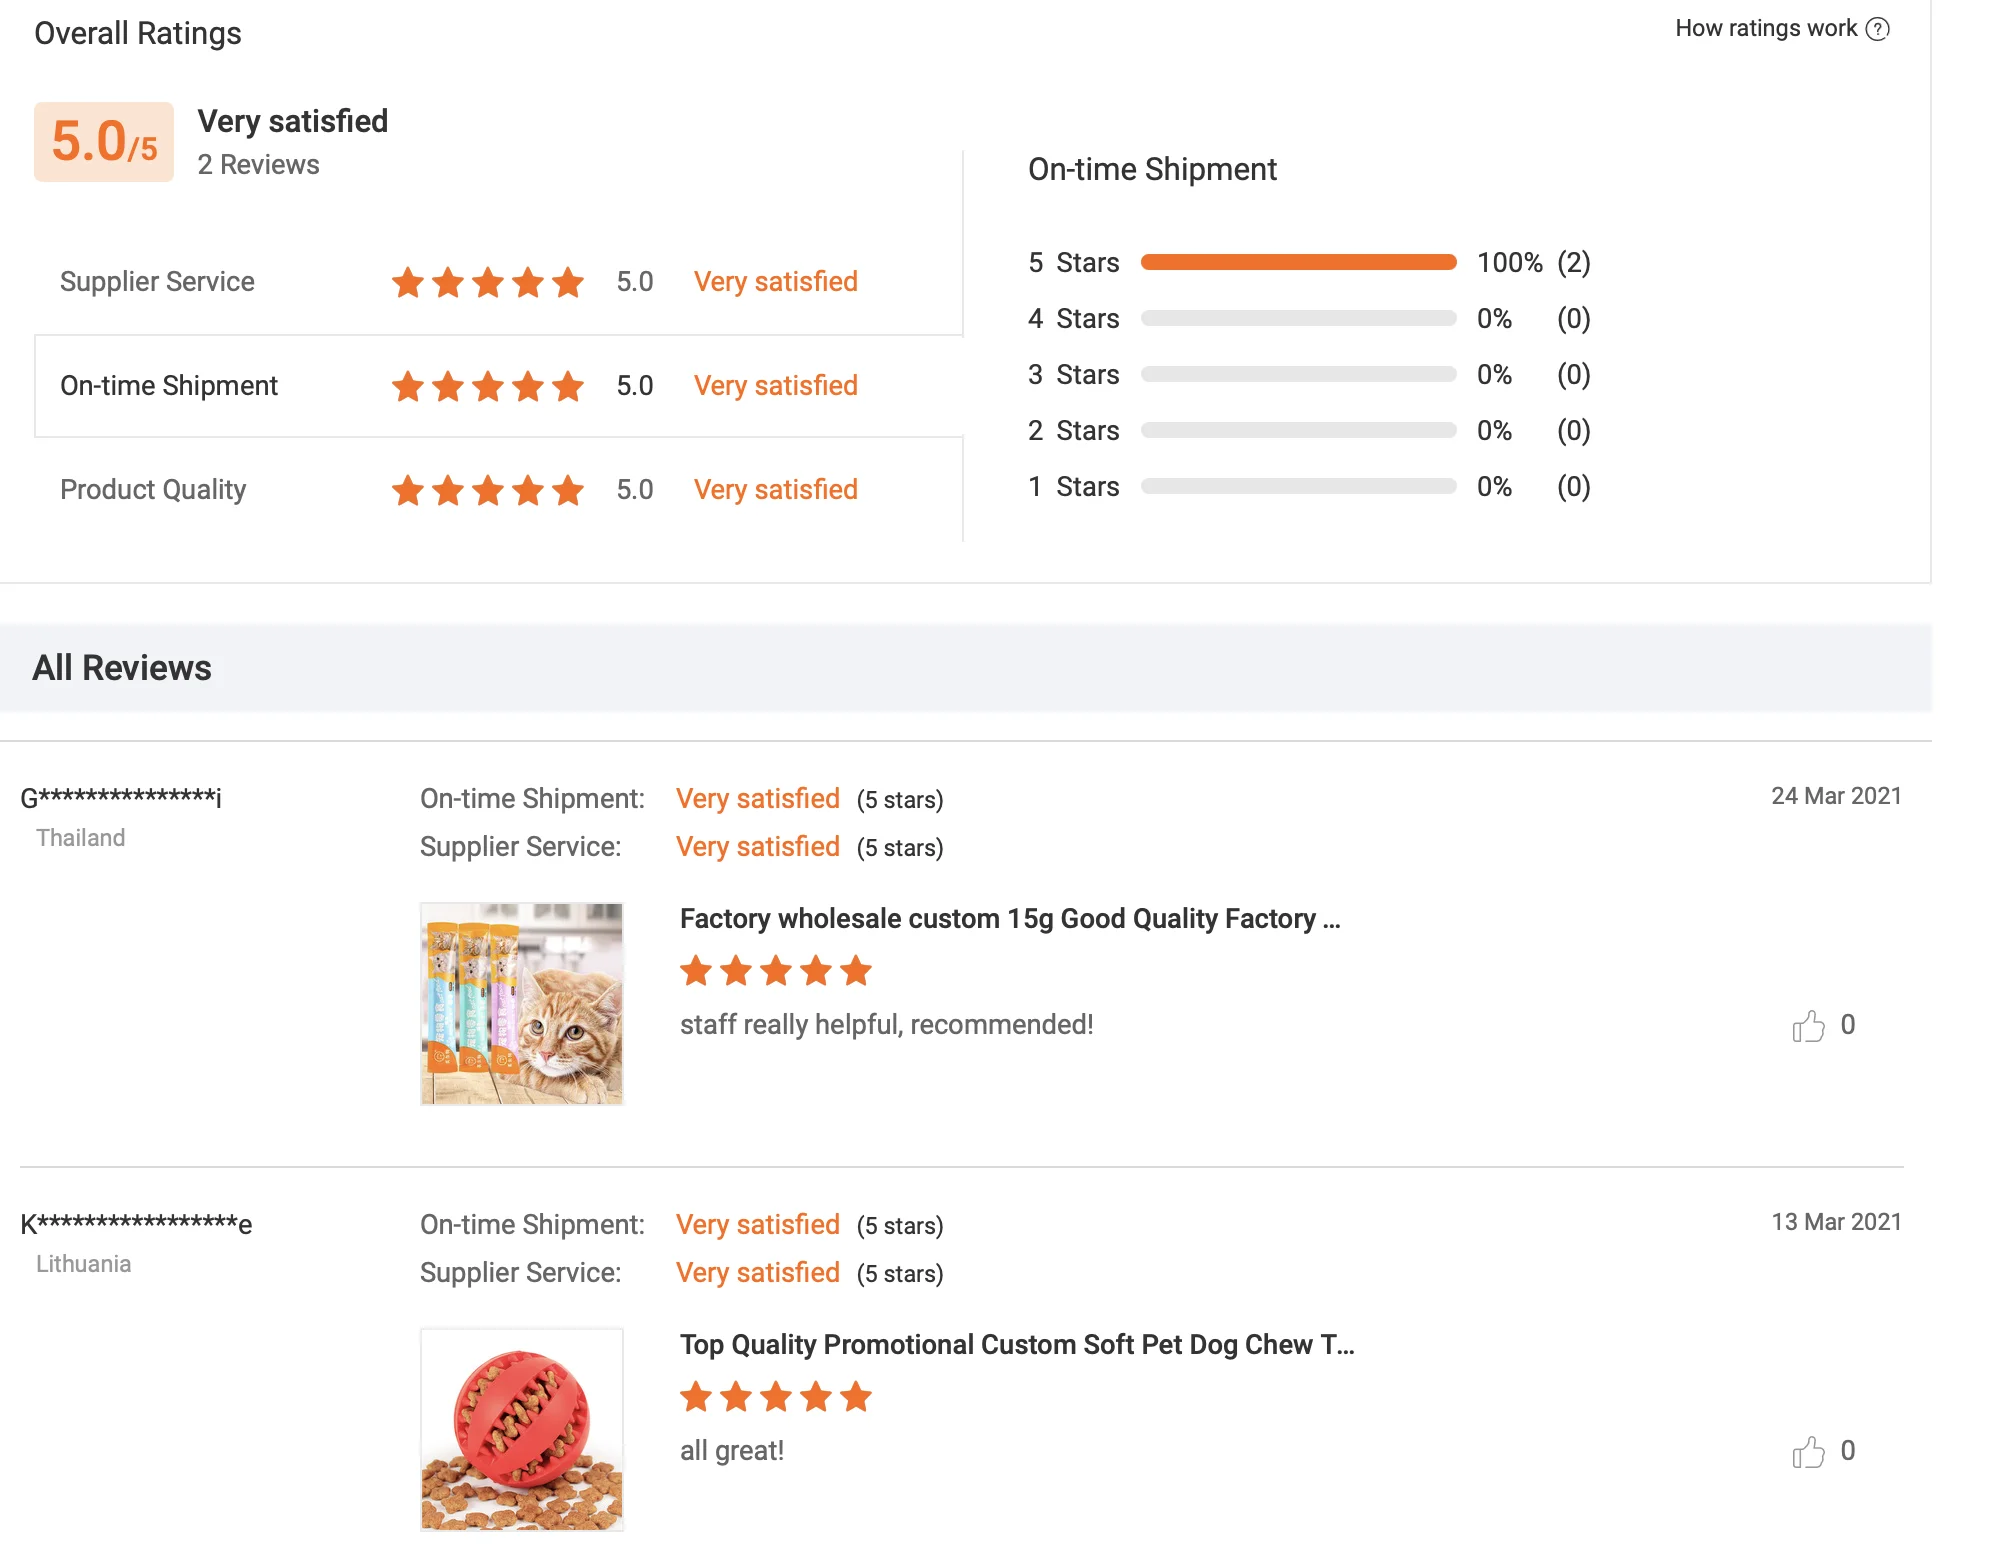The height and width of the screenshot is (1566, 2000).
Task: Click the Product Quality star rating
Action: (488, 490)
